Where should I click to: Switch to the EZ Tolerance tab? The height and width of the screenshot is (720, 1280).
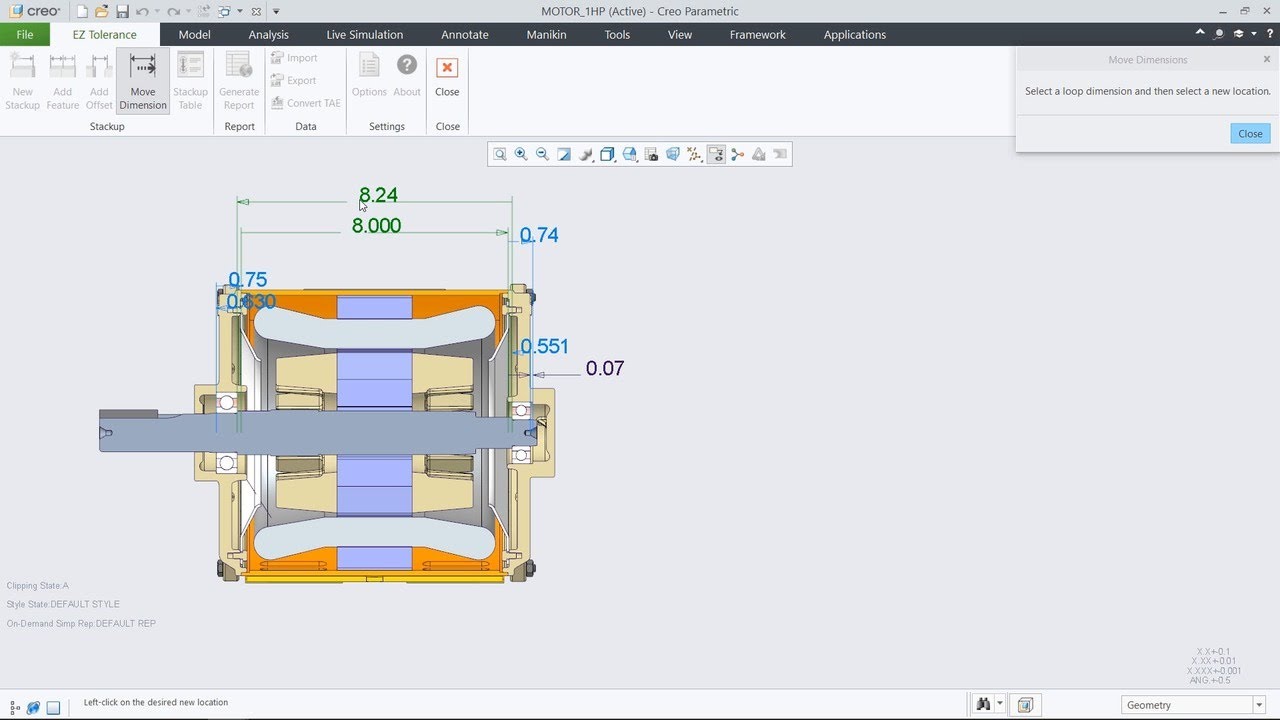tap(105, 34)
